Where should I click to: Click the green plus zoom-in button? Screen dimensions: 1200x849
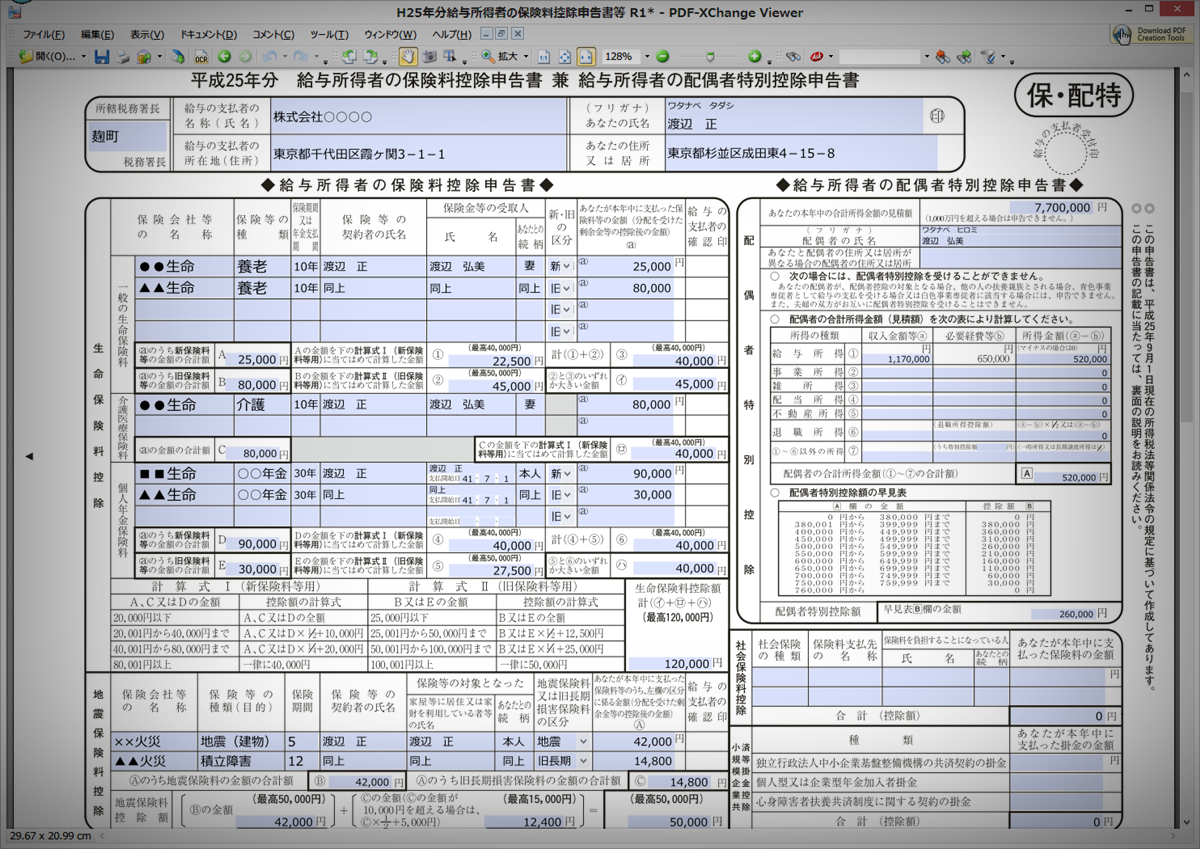click(754, 56)
